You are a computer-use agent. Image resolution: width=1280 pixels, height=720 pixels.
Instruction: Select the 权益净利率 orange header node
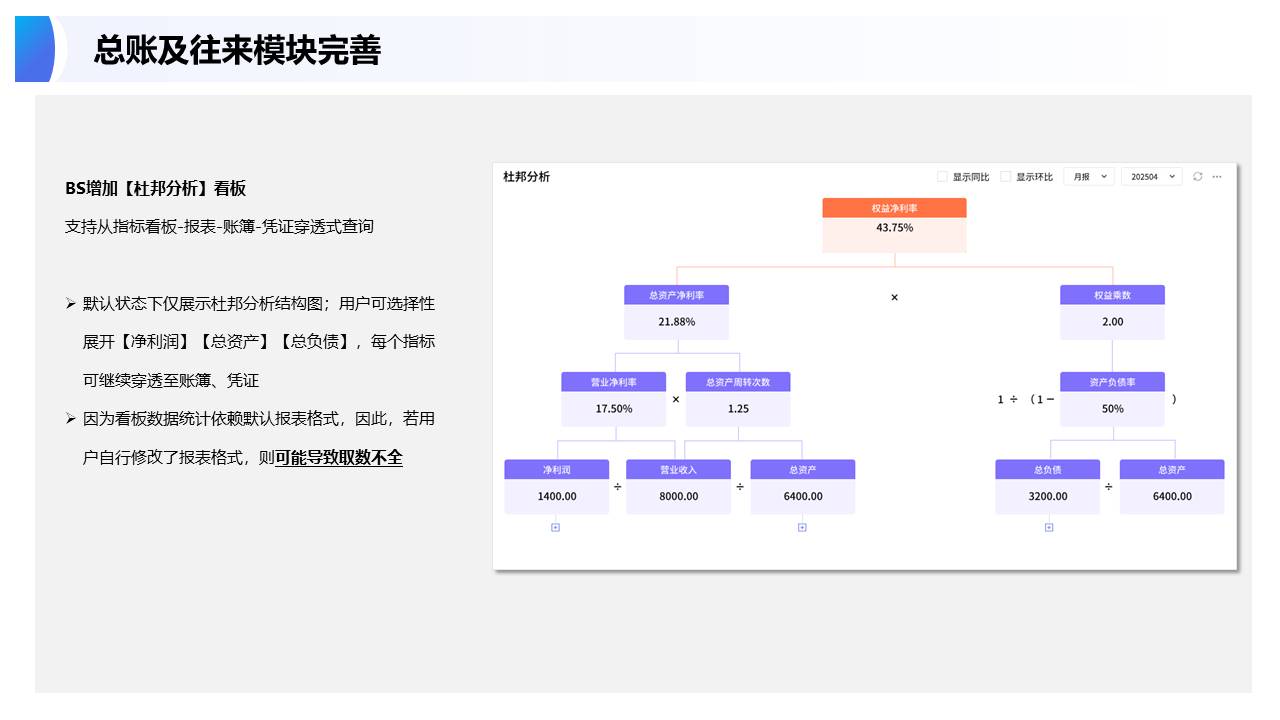click(x=894, y=208)
